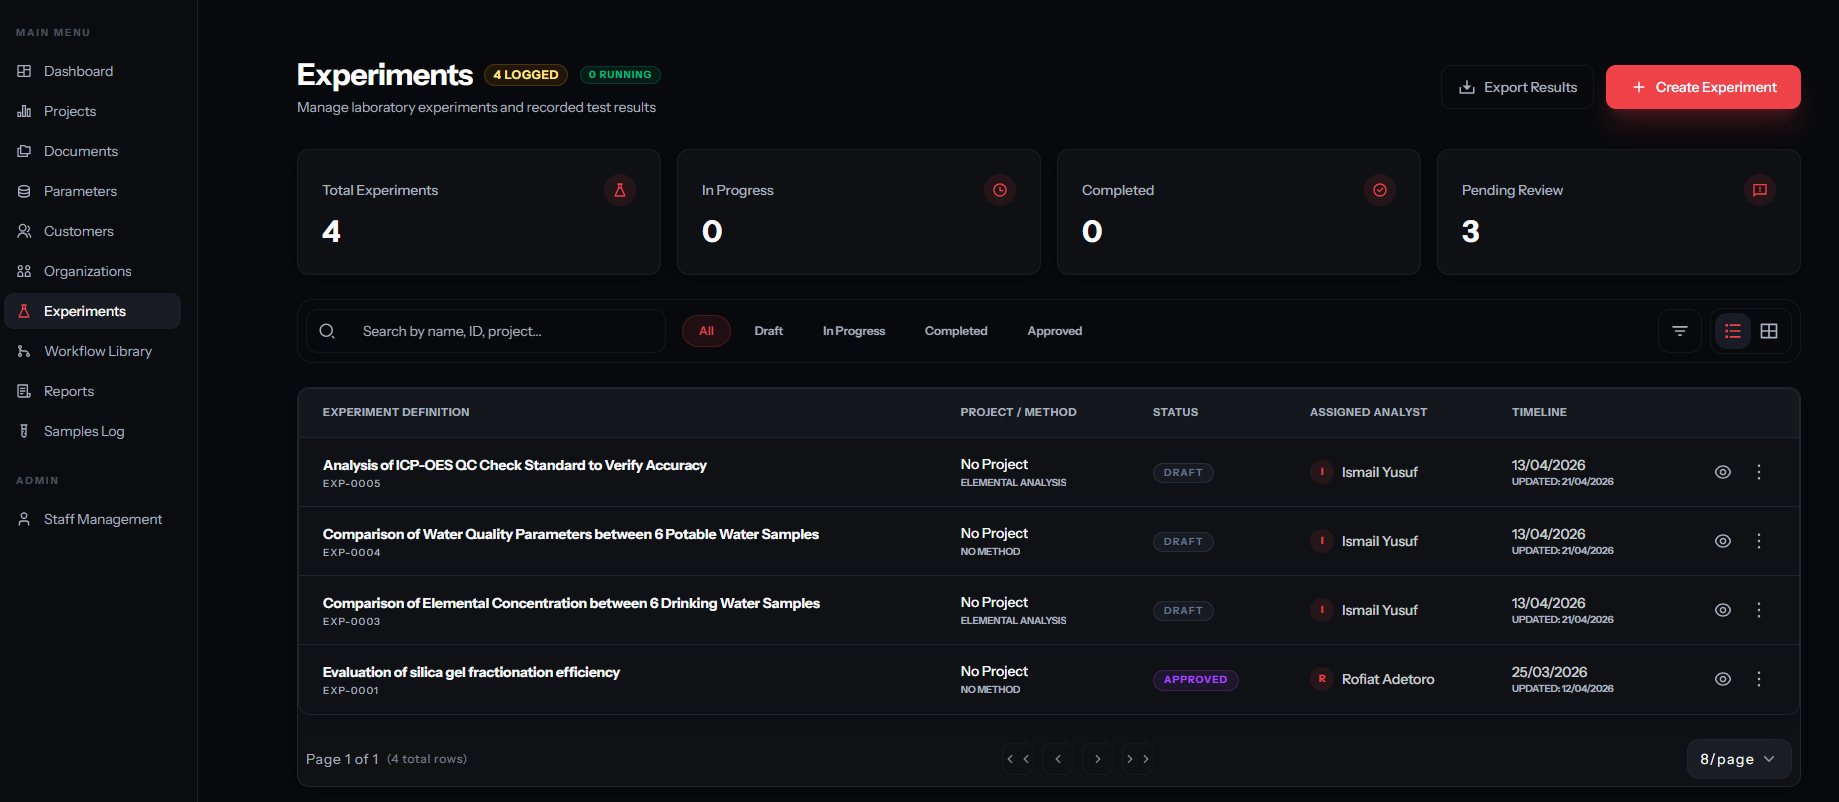Click the Workflow Library sidebar icon
The width and height of the screenshot is (1839, 802).
(x=24, y=351)
